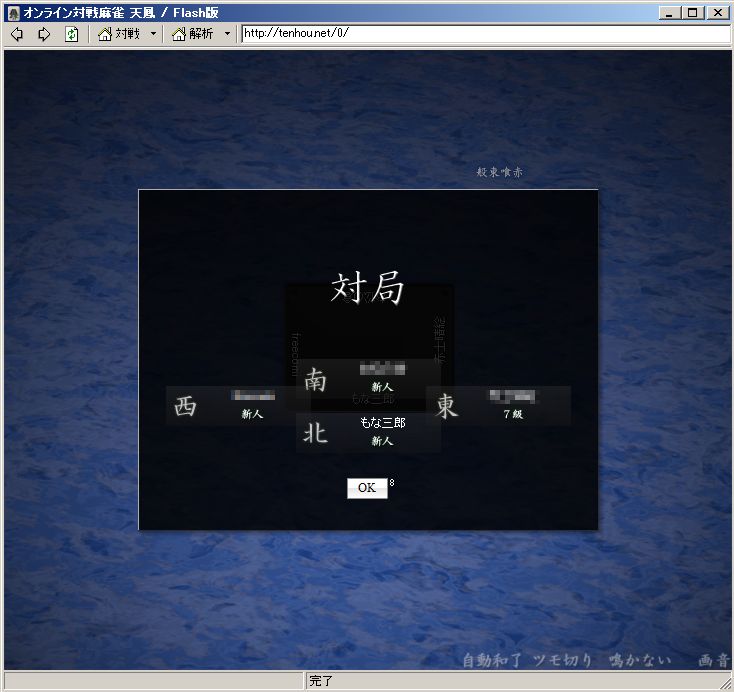Click the 解析 toolbar button
Image resolution: width=734 pixels, height=692 pixels.
(x=193, y=34)
